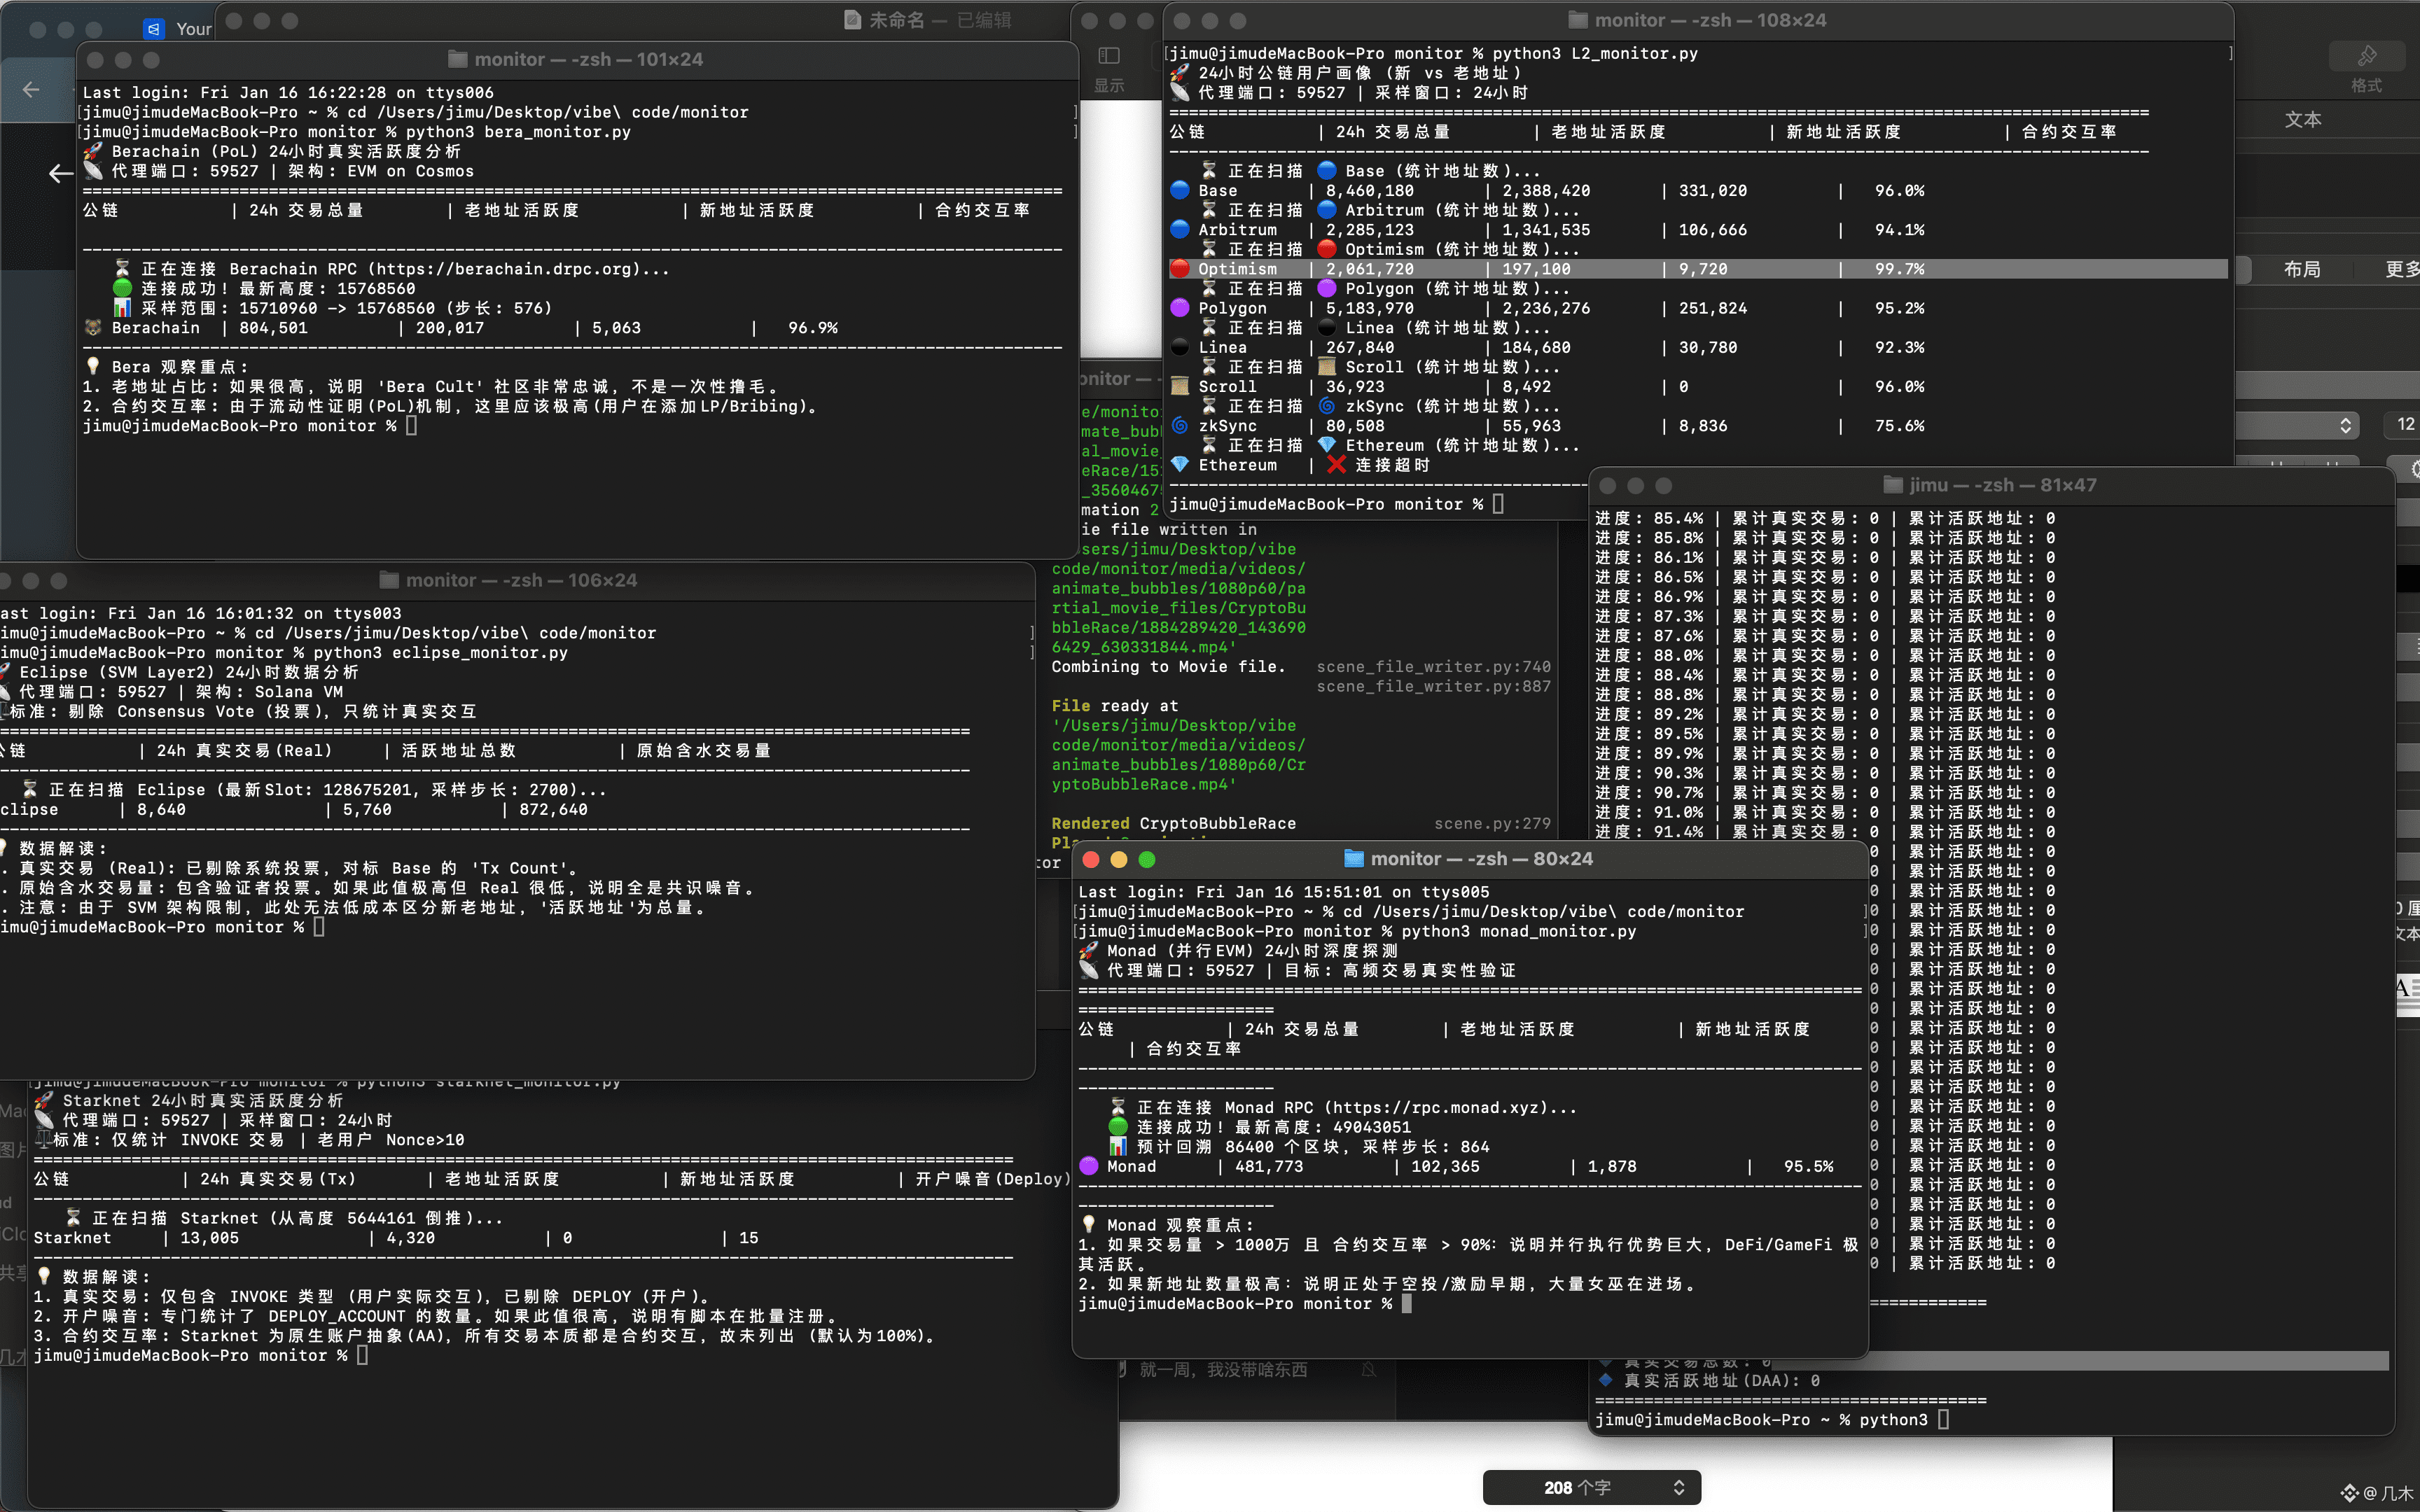Click the 显示 sidebar view icon
Image resolution: width=2420 pixels, height=1512 pixels.
1108,56
